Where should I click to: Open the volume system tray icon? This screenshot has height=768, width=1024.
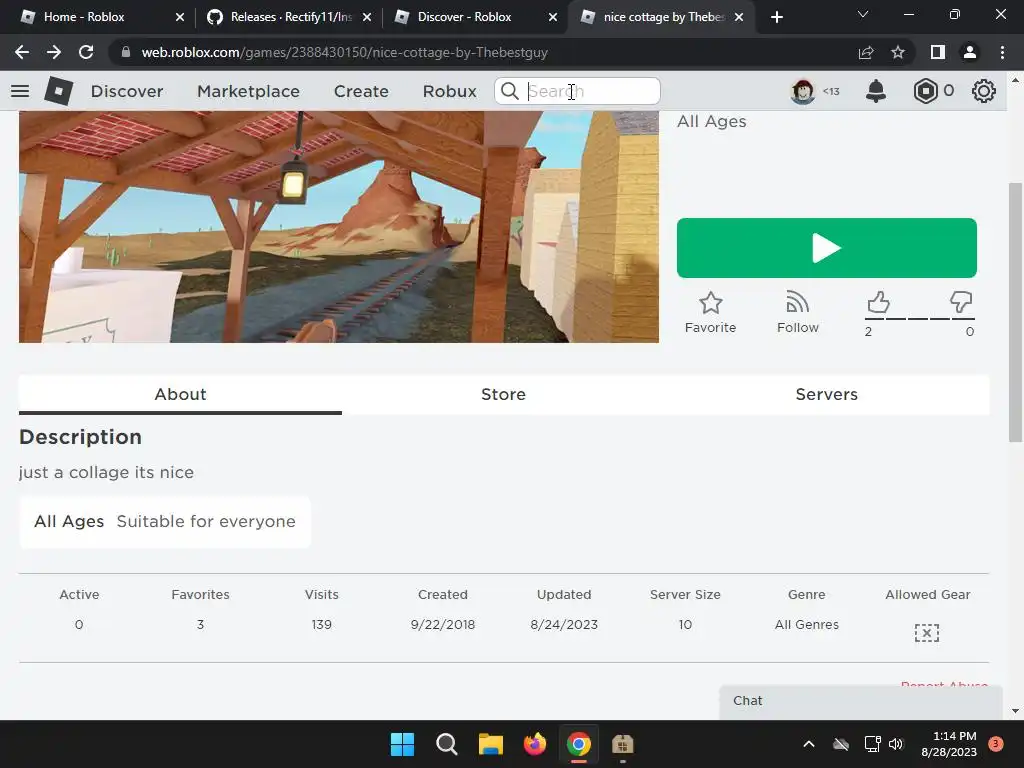[896, 744]
